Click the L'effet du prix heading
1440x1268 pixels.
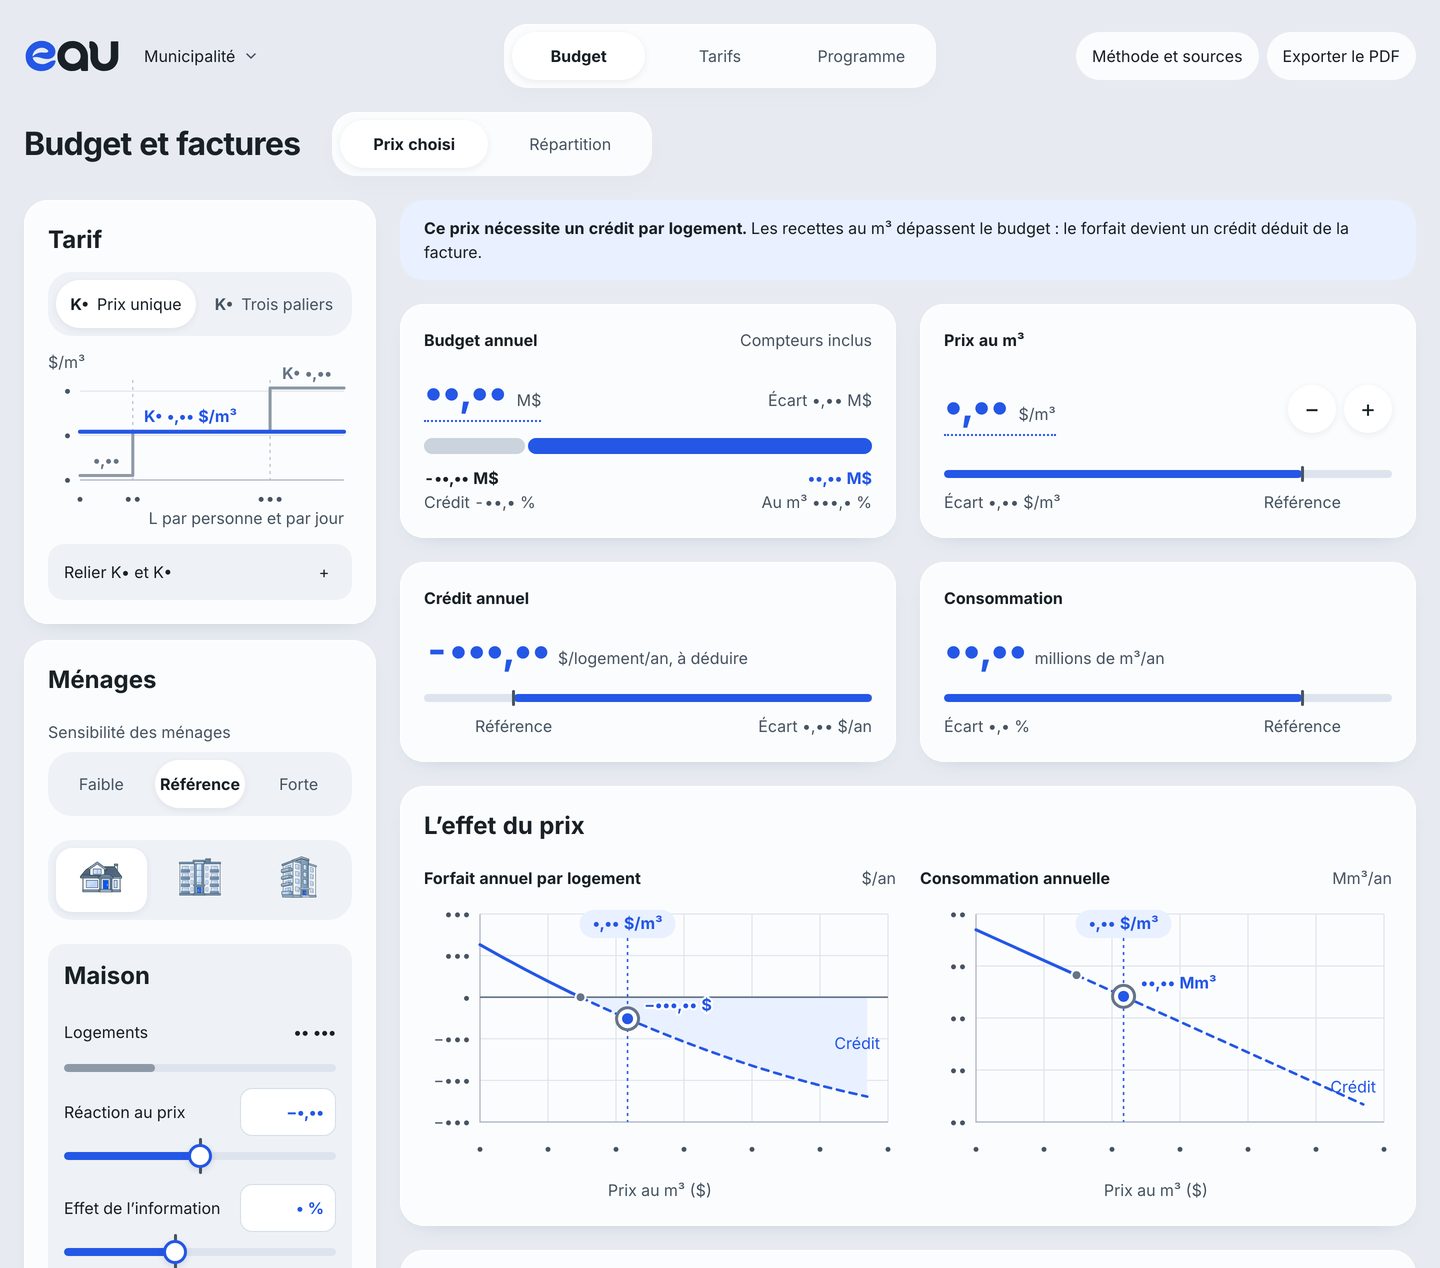click(x=504, y=826)
